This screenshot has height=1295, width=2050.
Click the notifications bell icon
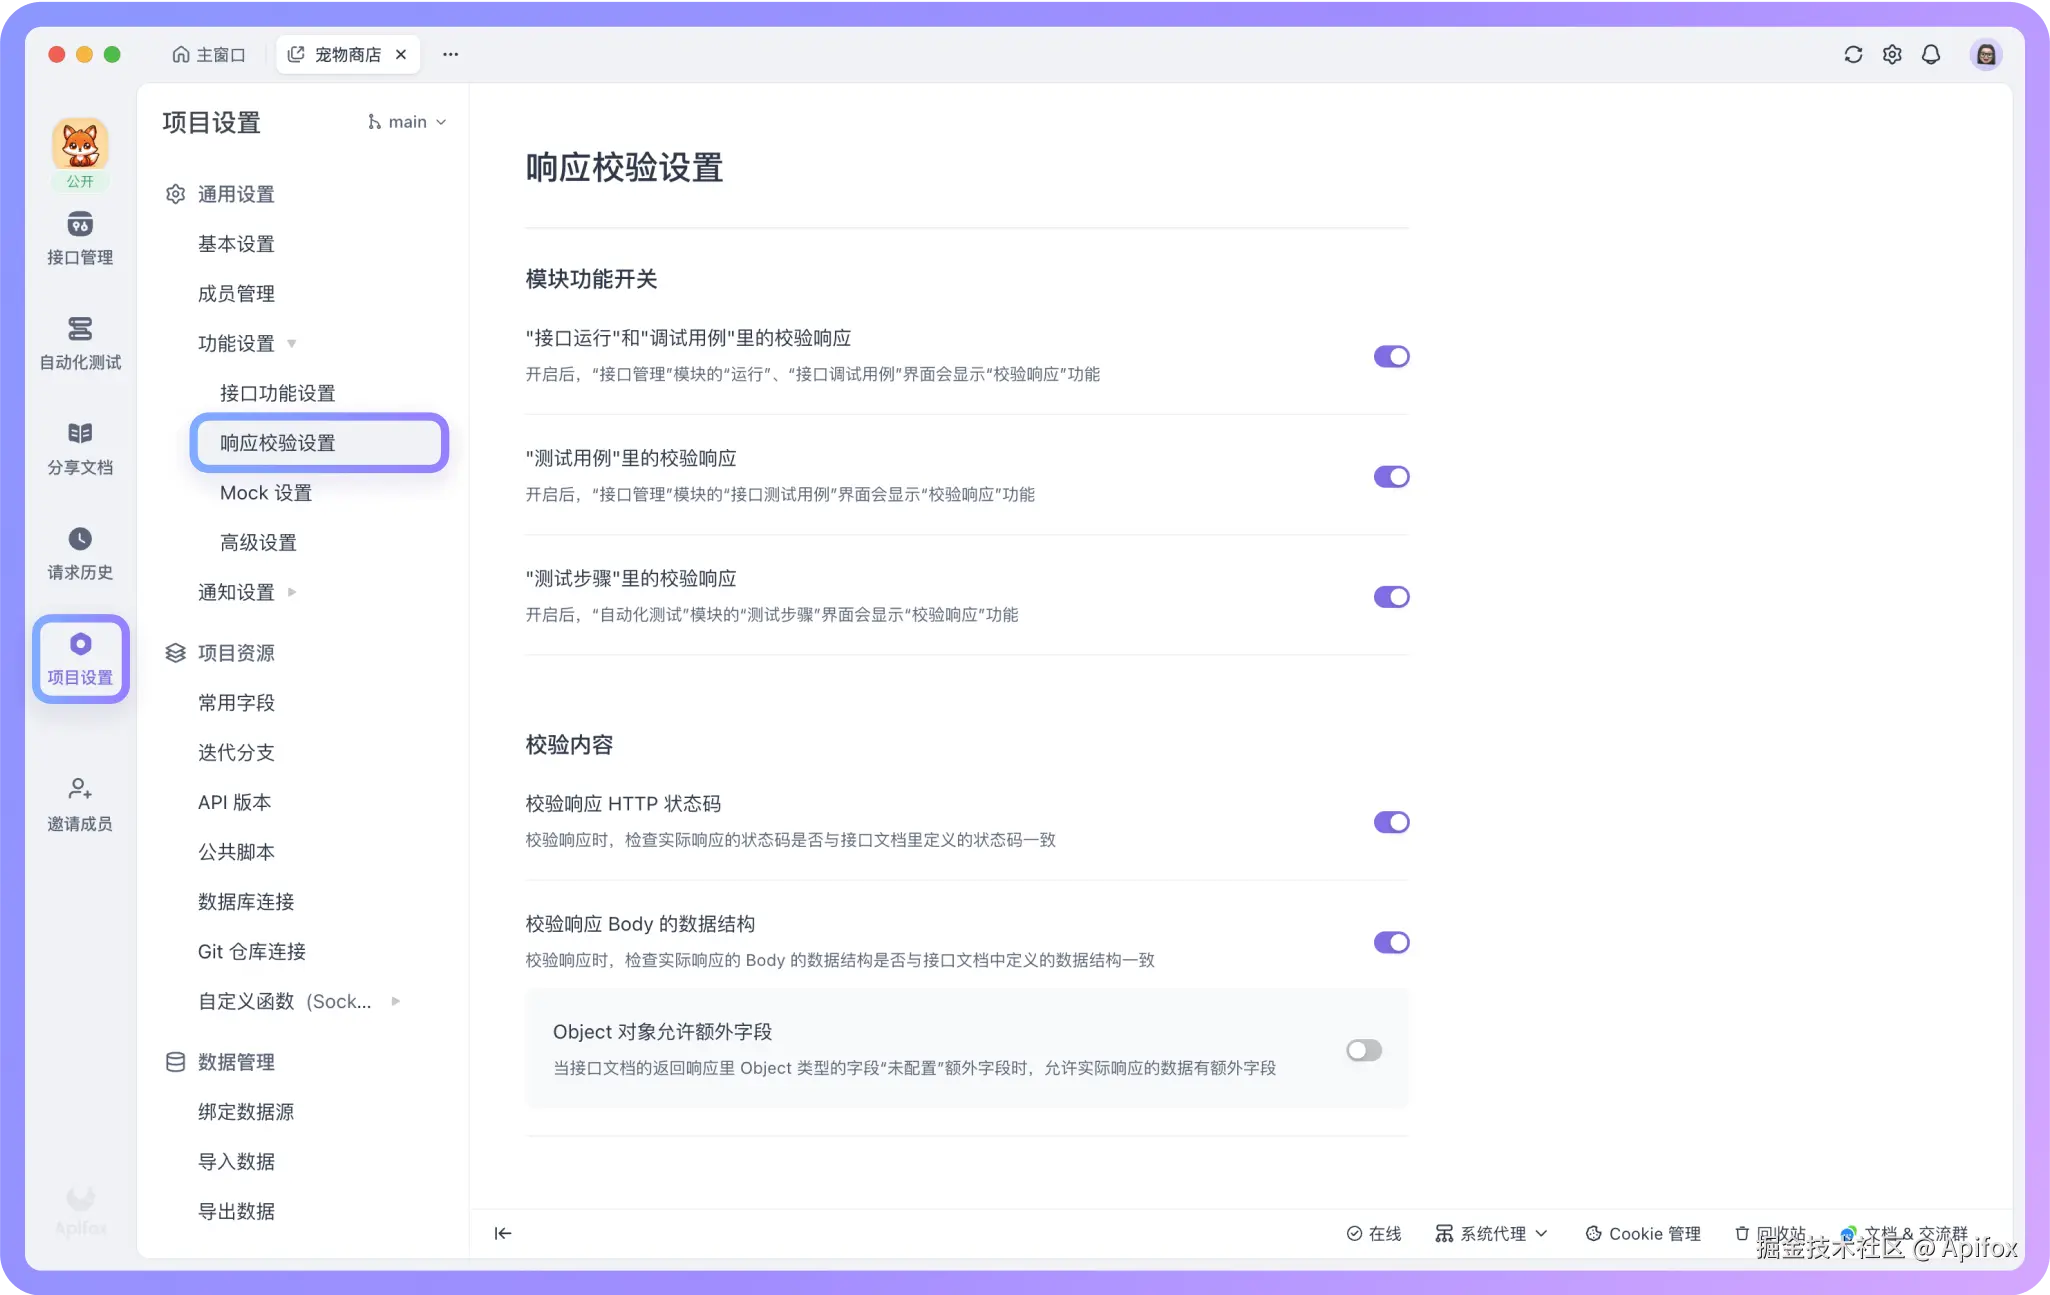coord(1931,55)
